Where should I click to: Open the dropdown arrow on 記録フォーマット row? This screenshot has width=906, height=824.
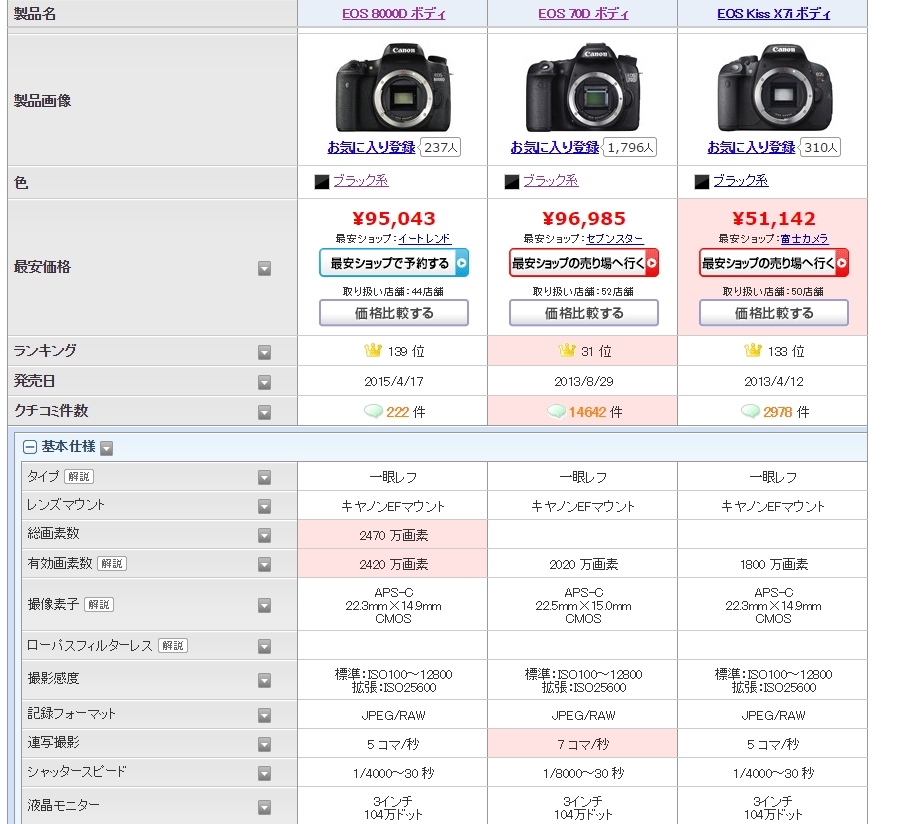(265, 716)
